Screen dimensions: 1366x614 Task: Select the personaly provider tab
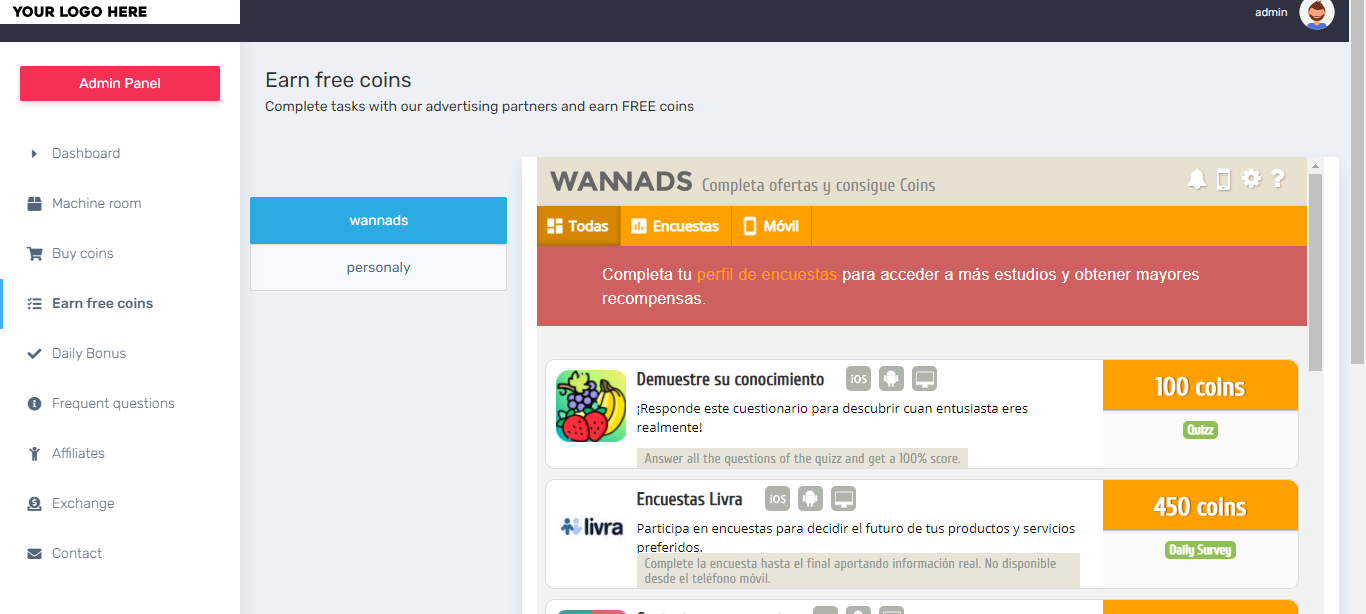click(378, 267)
